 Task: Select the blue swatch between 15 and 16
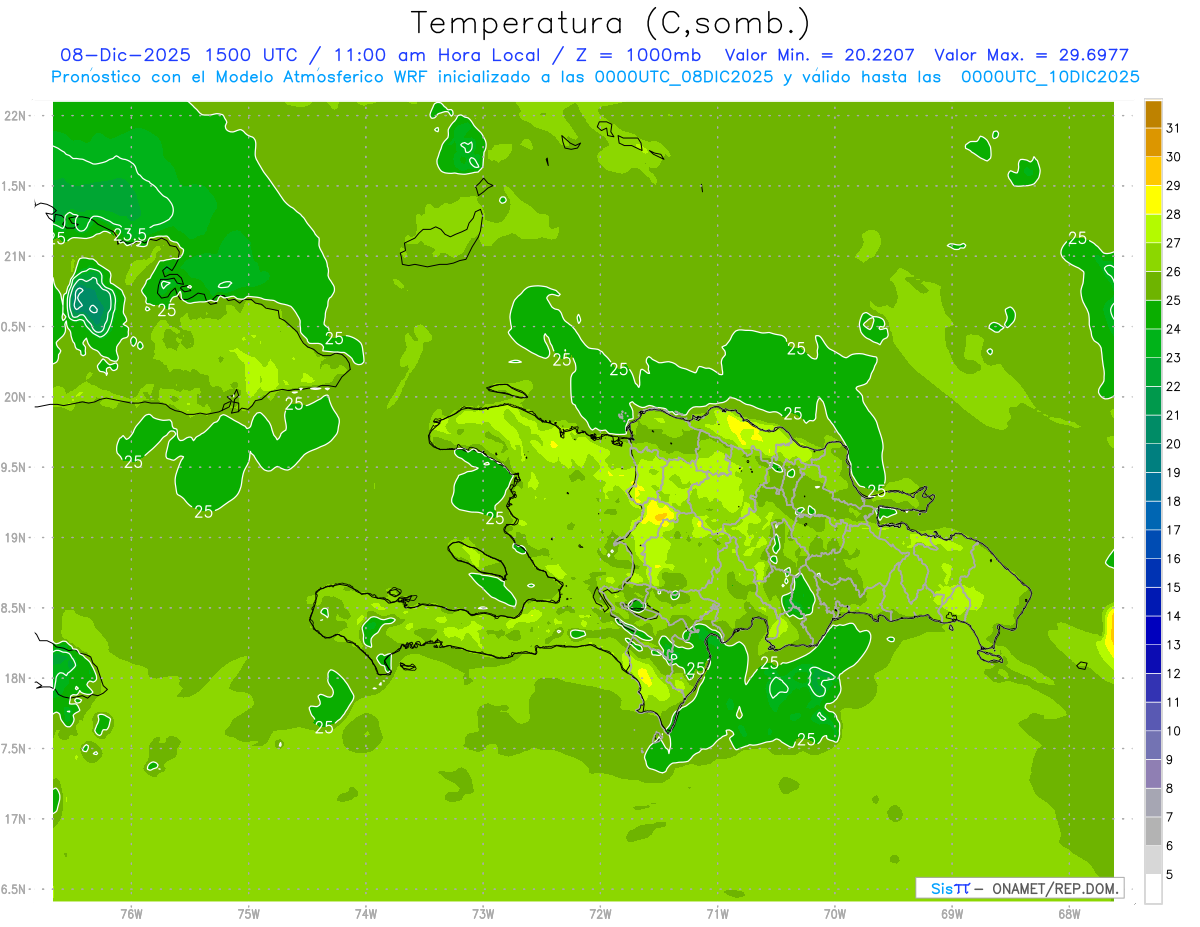click(x=1153, y=573)
